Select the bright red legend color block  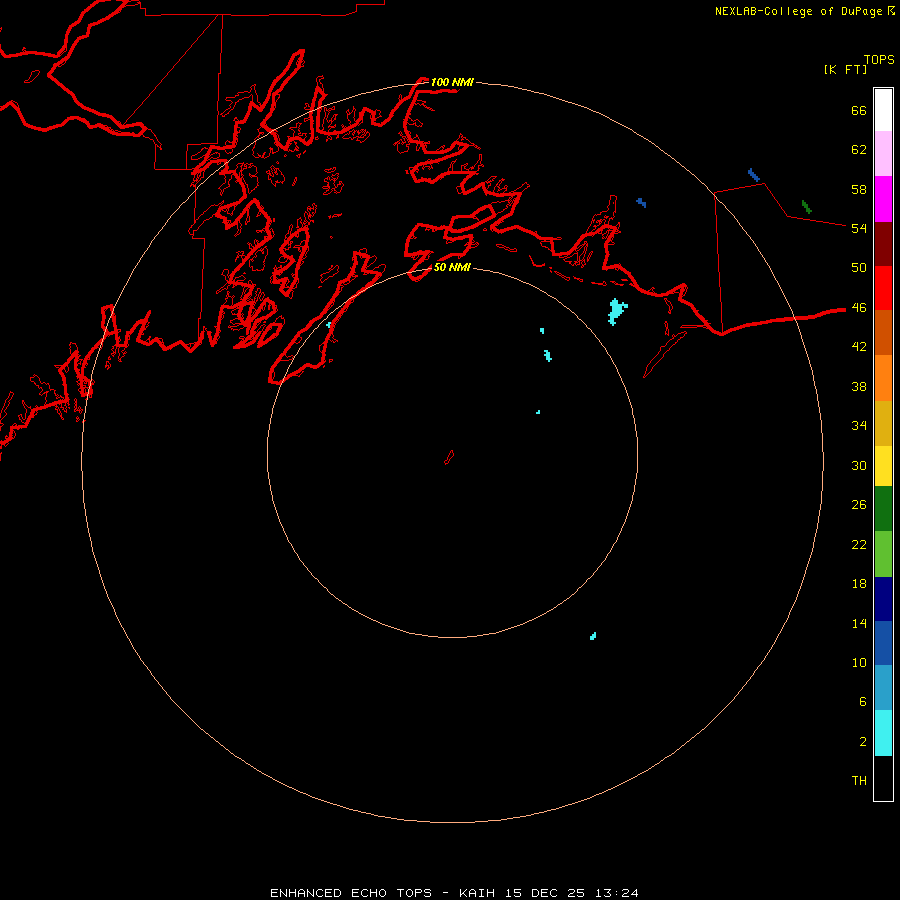(883, 288)
